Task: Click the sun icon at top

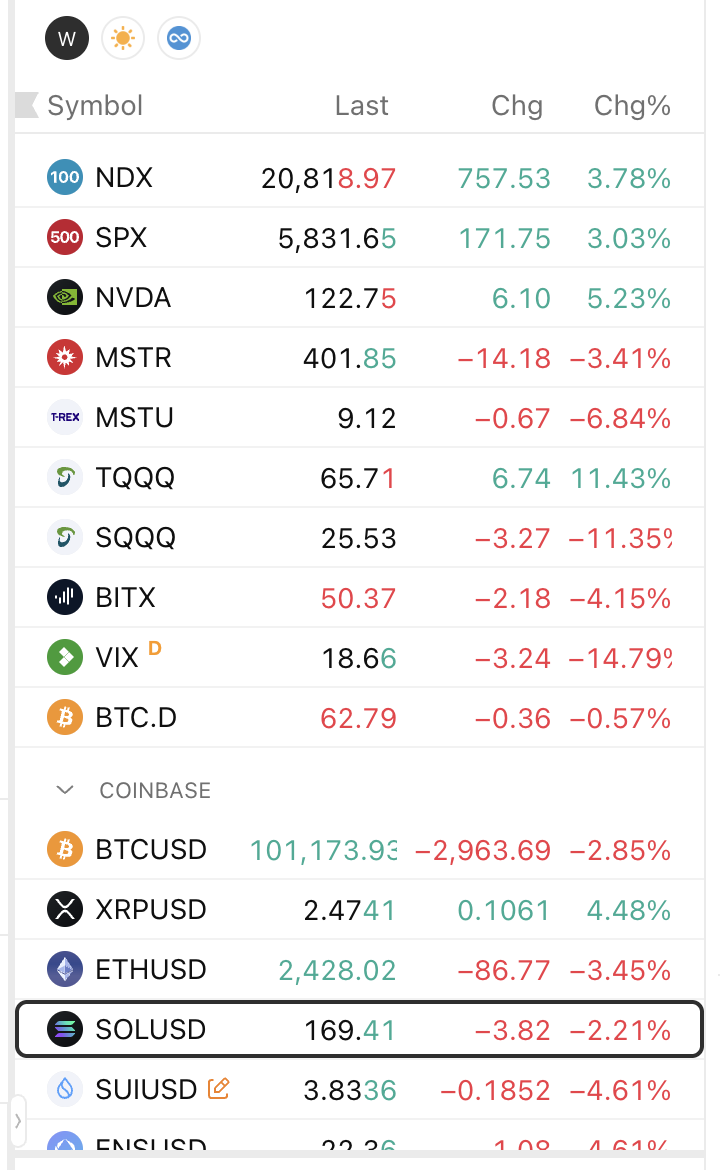Action: [123, 39]
